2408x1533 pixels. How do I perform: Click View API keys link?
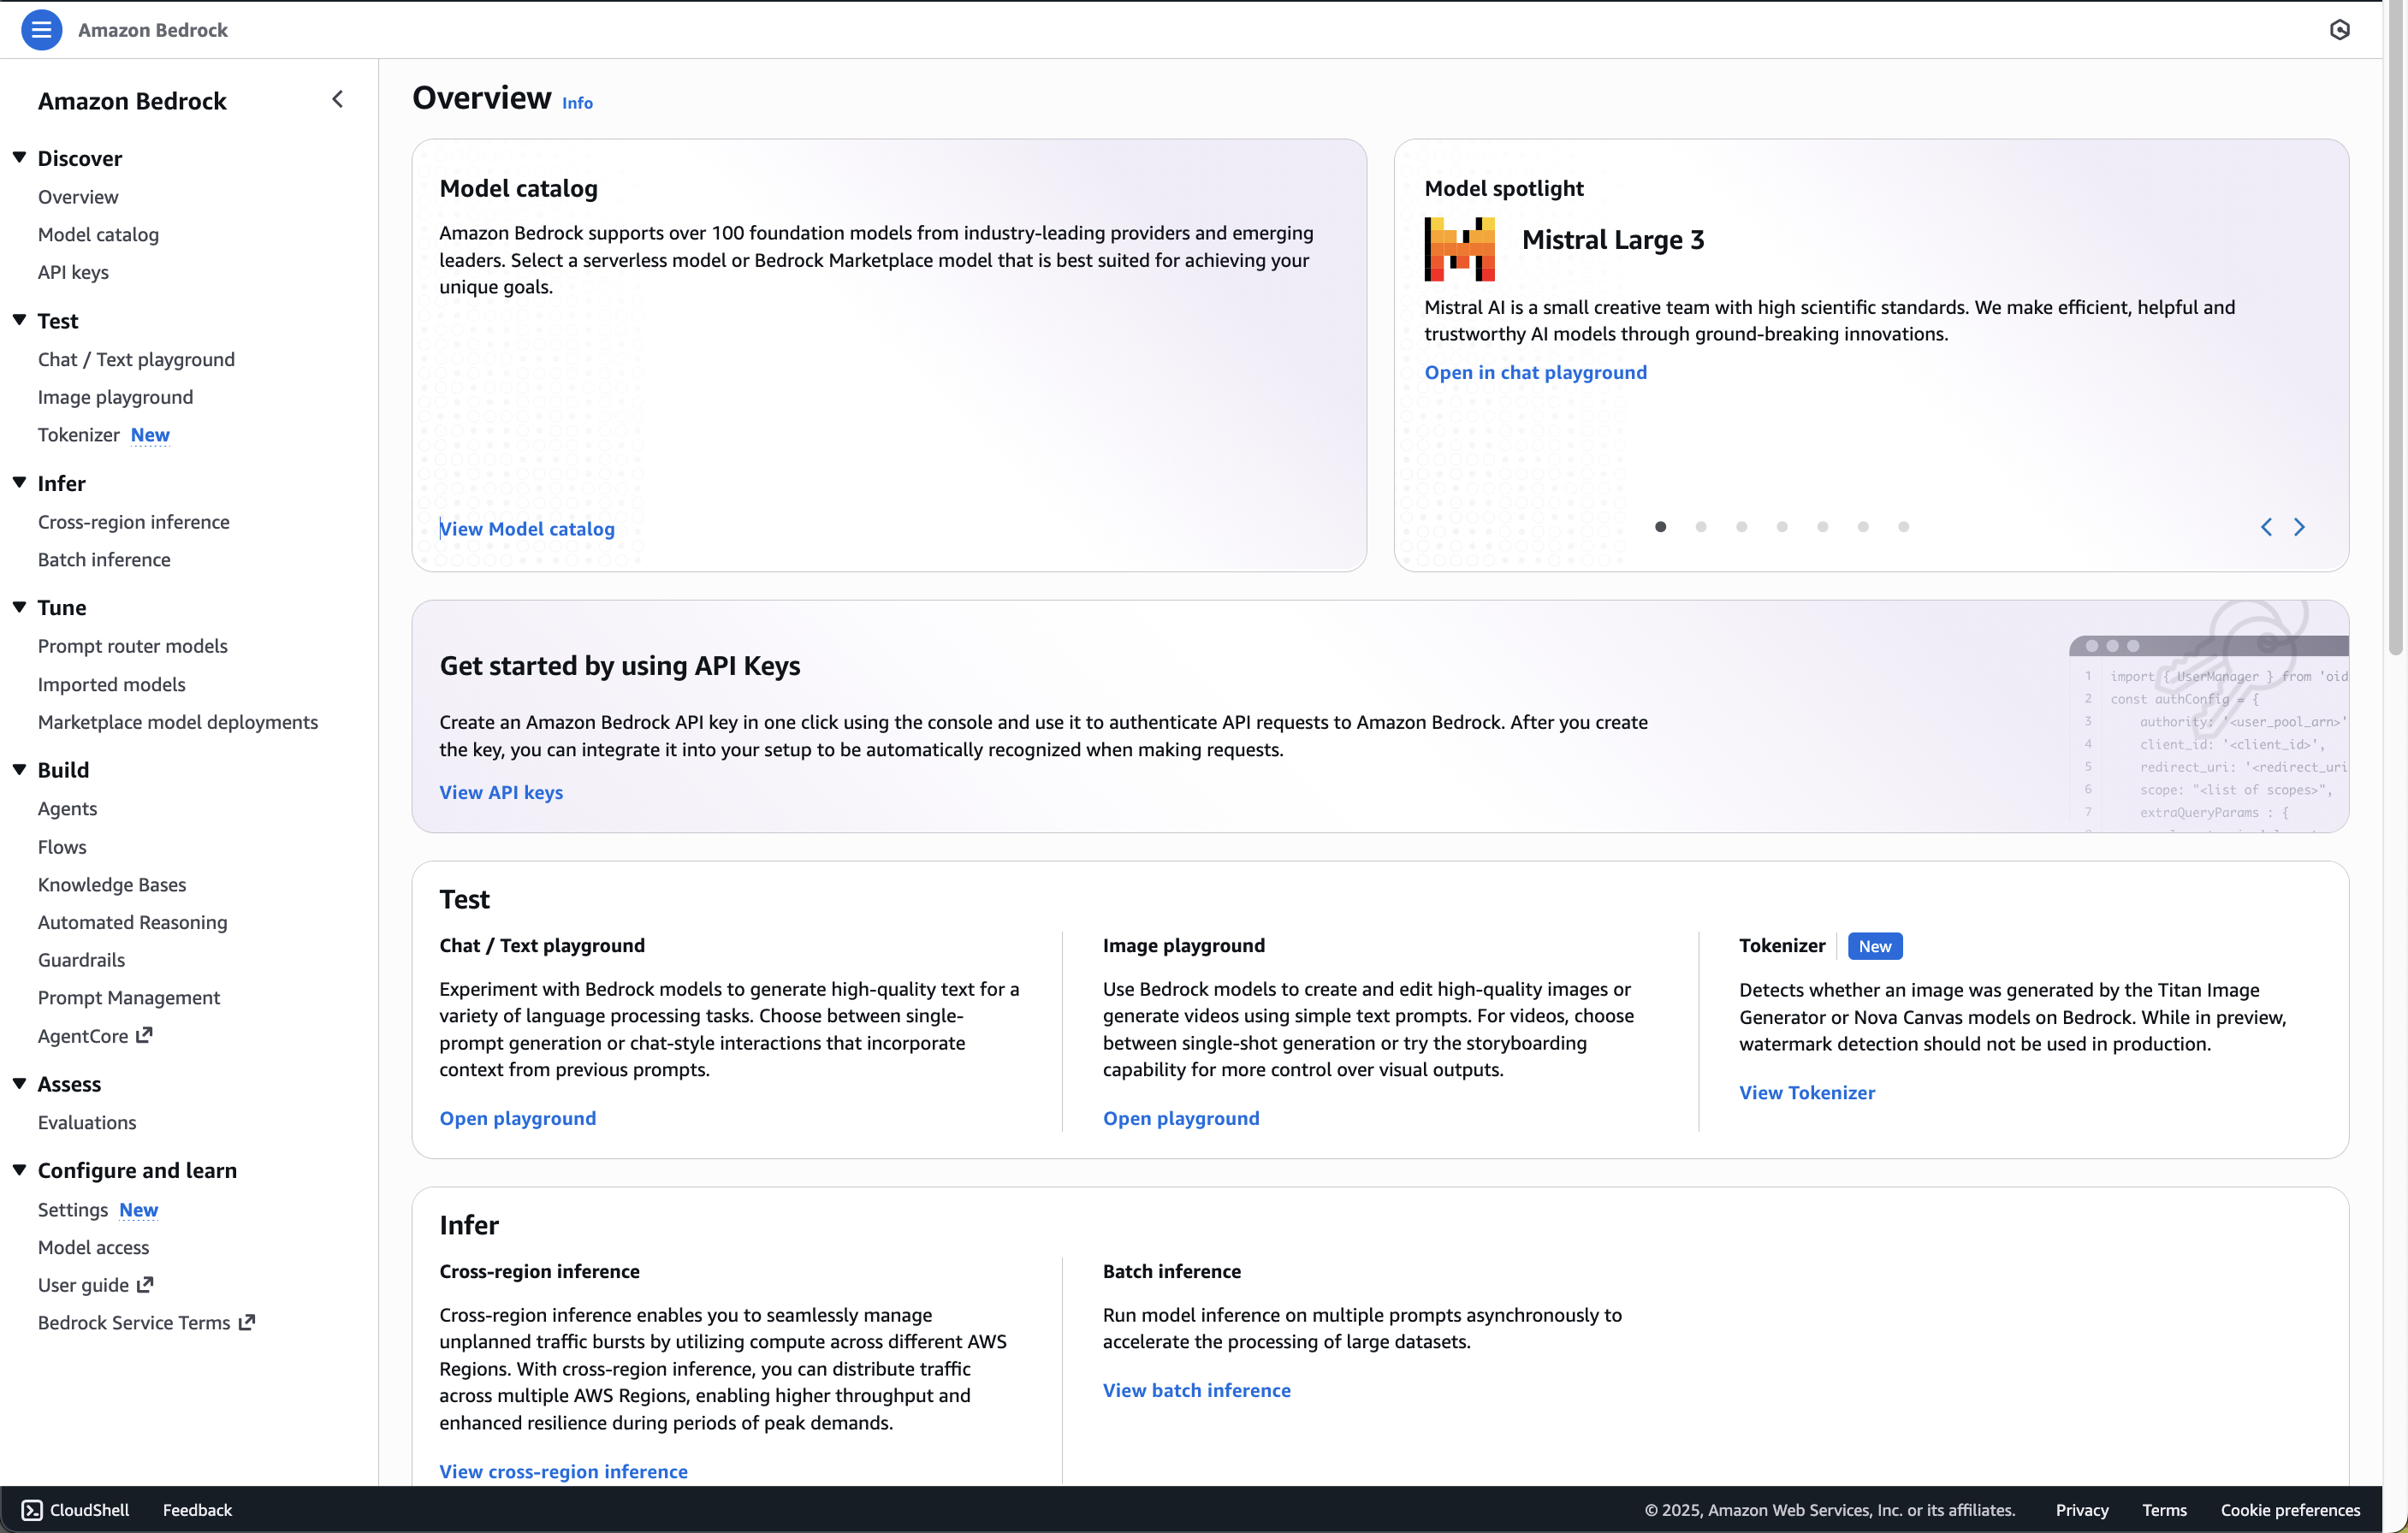point(501,792)
